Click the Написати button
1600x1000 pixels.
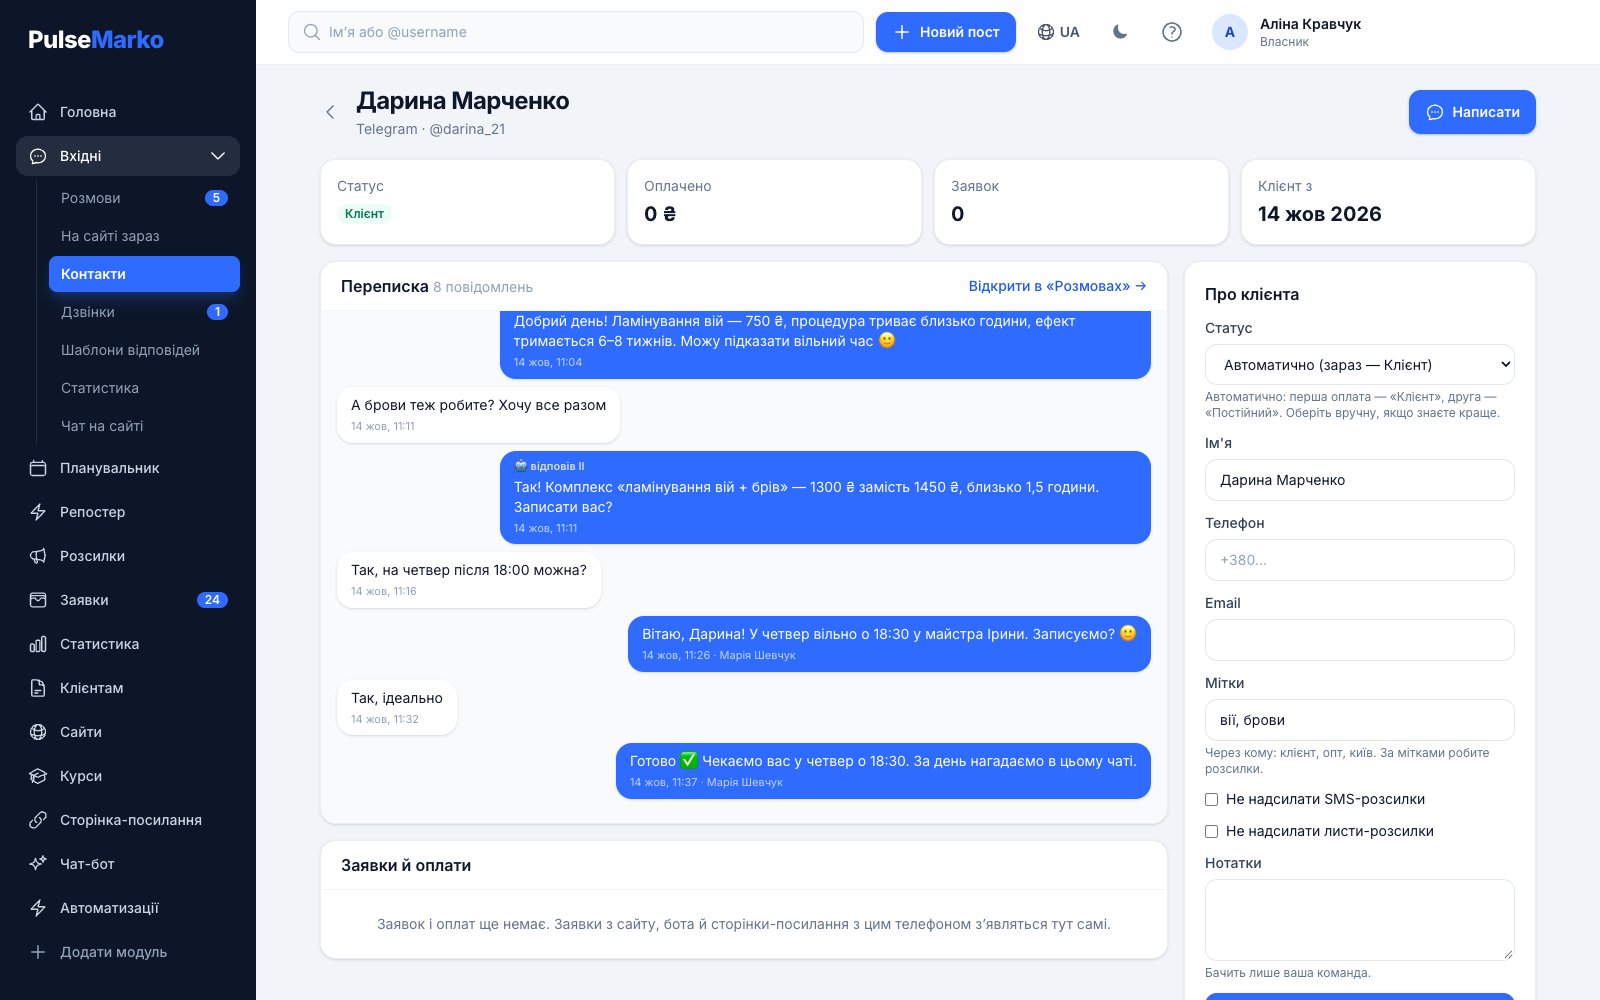coord(1472,112)
